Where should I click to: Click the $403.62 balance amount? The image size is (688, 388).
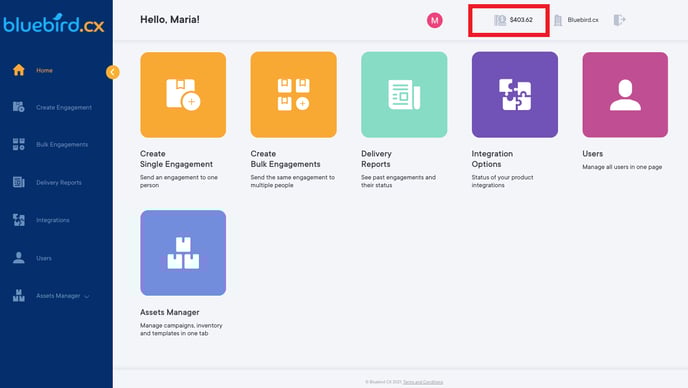click(x=521, y=20)
